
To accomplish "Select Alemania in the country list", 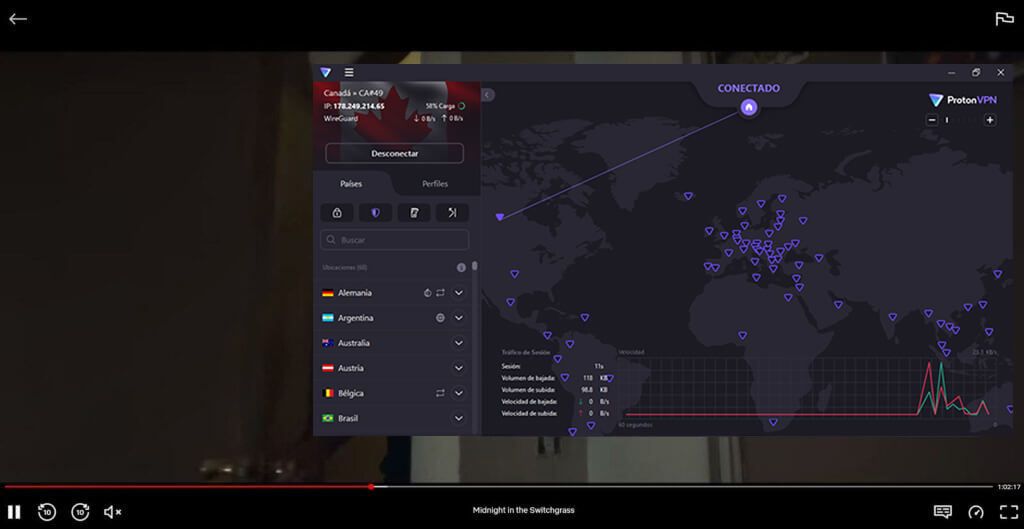I will pyautogui.click(x=355, y=293).
